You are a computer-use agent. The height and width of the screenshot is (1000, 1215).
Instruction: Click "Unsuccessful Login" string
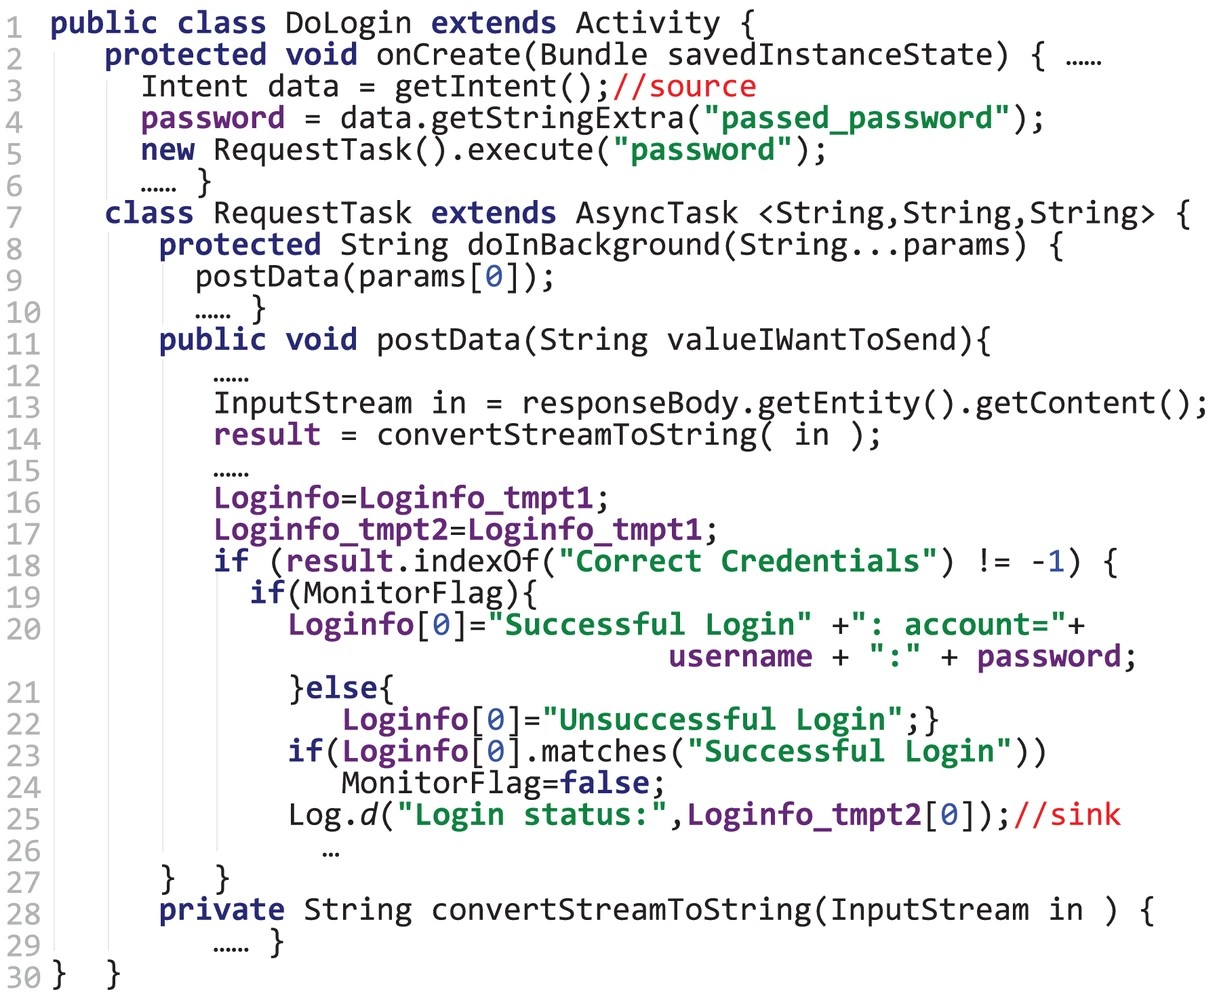pos(730,720)
